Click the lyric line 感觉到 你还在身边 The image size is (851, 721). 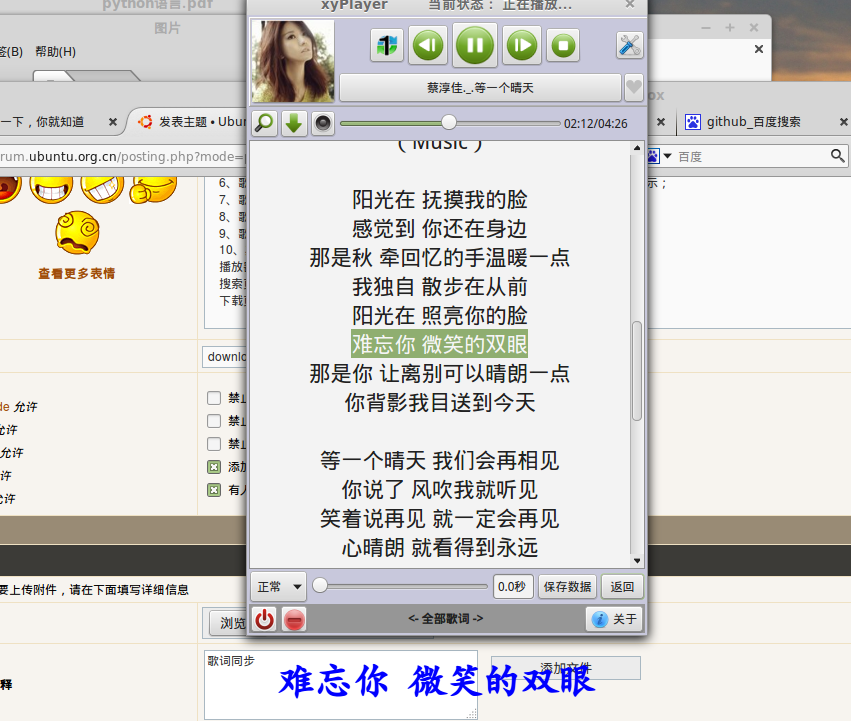pyautogui.click(x=440, y=229)
